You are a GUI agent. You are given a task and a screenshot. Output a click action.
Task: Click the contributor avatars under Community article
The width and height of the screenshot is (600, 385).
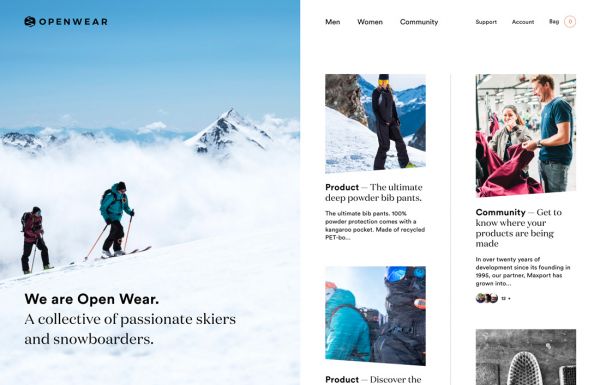click(487, 298)
